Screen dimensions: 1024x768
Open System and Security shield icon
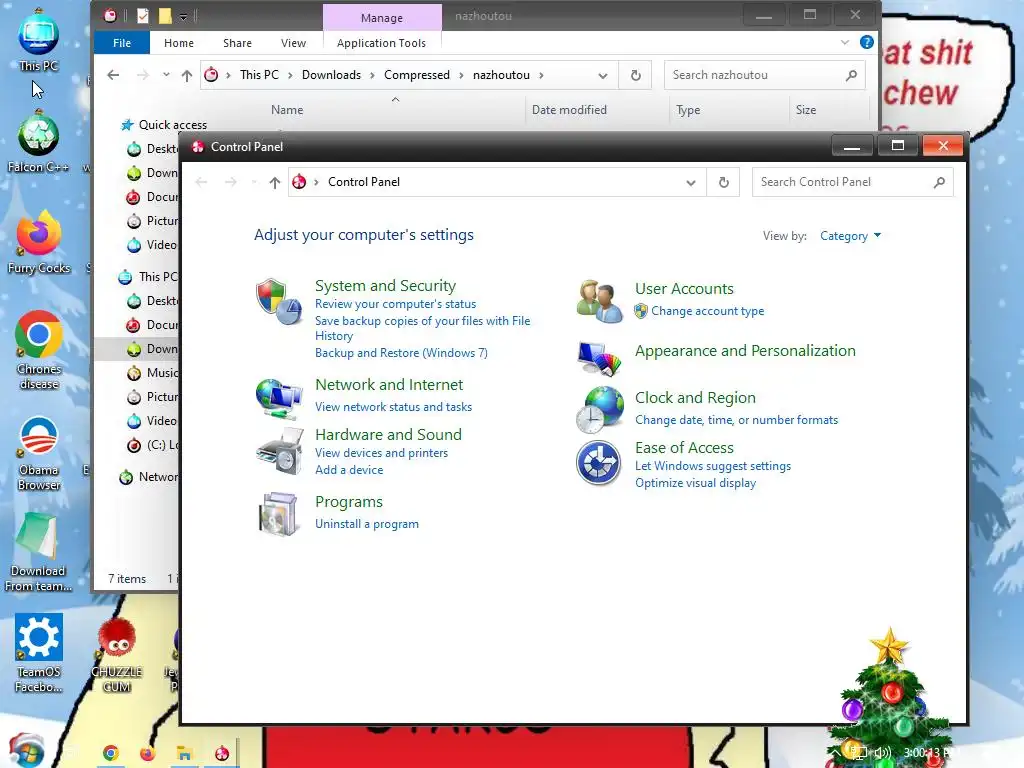click(279, 301)
